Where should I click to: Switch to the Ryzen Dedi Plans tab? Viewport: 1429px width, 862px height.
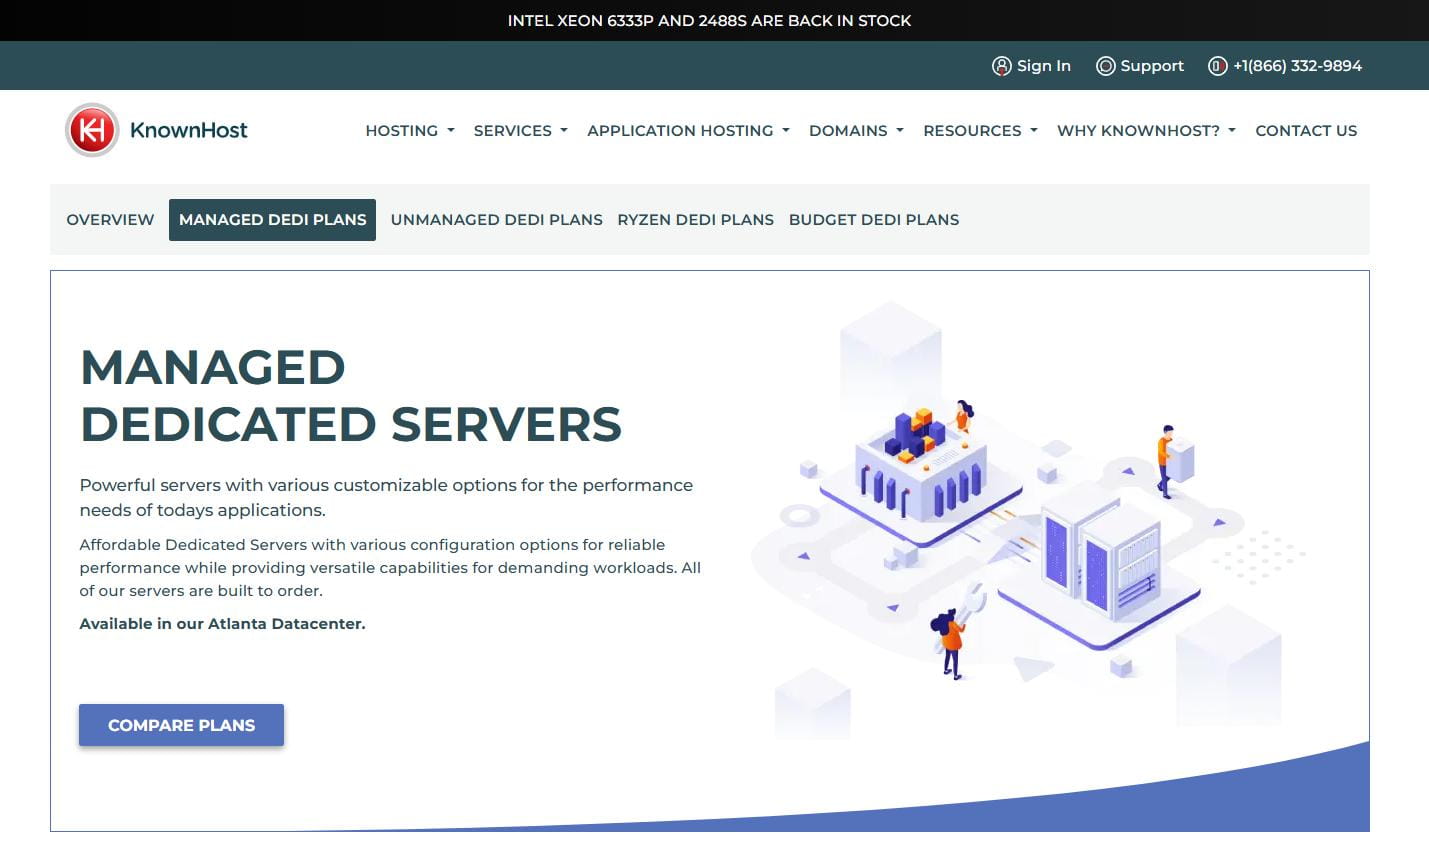pyautogui.click(x=695, y=220)
